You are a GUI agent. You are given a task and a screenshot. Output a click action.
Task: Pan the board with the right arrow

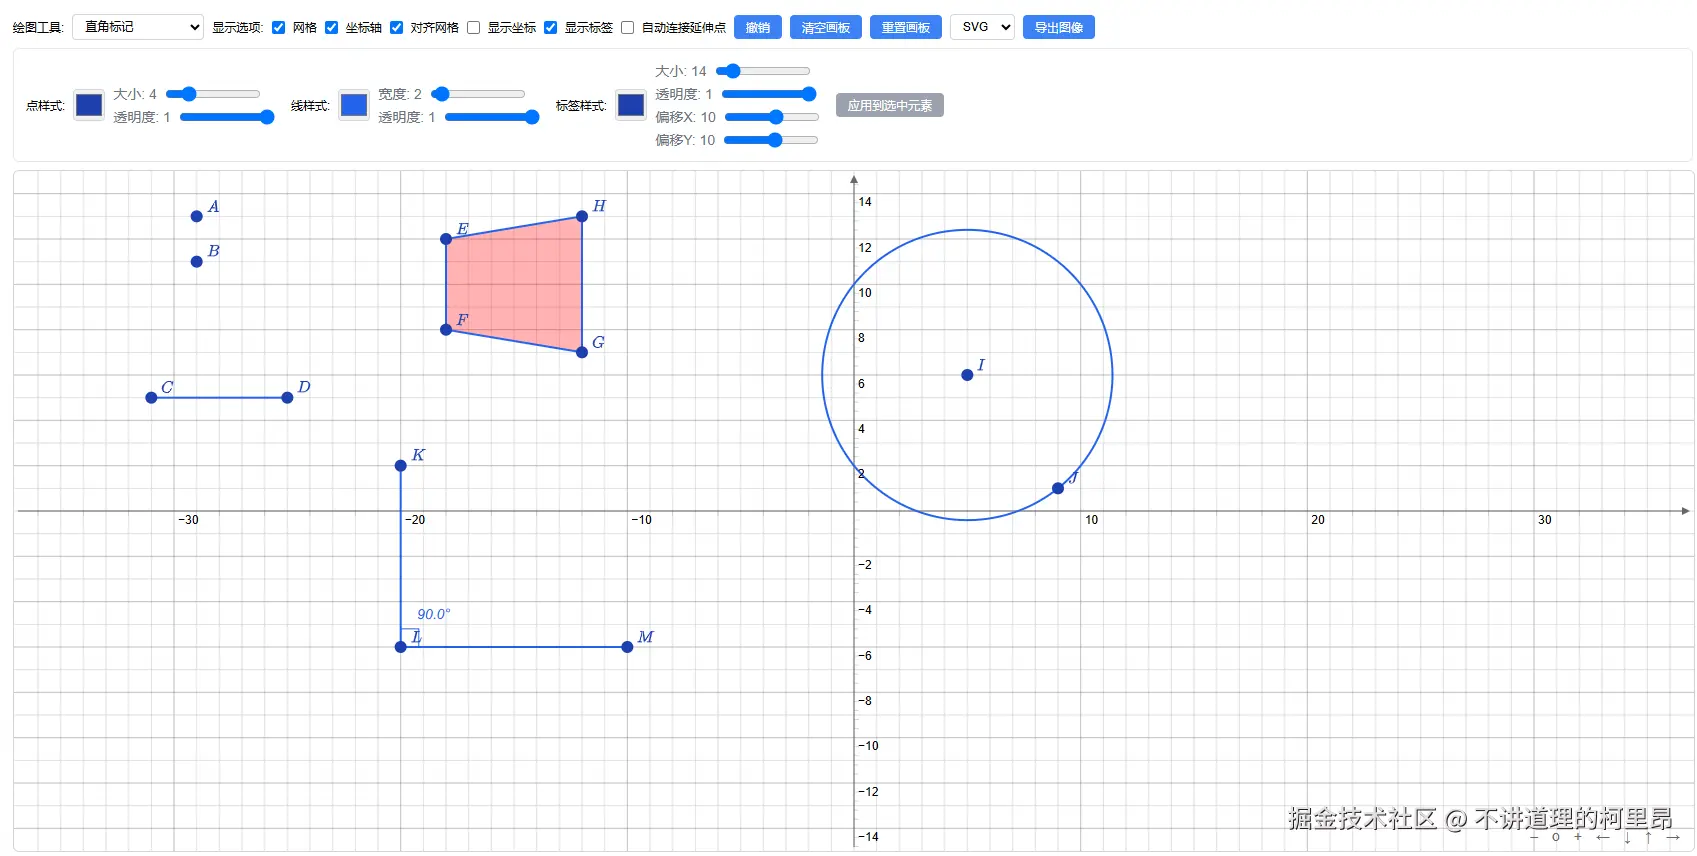click(x=1673, y=837)
